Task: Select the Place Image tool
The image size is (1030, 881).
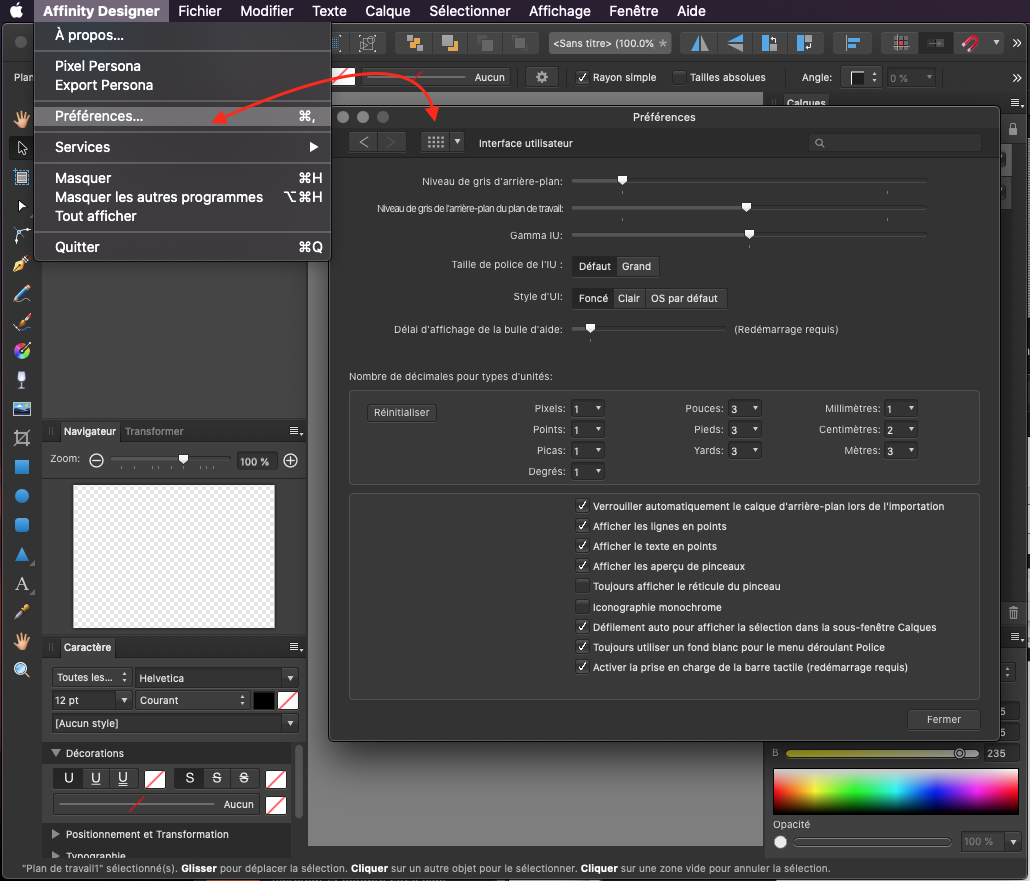Action: 22,409
